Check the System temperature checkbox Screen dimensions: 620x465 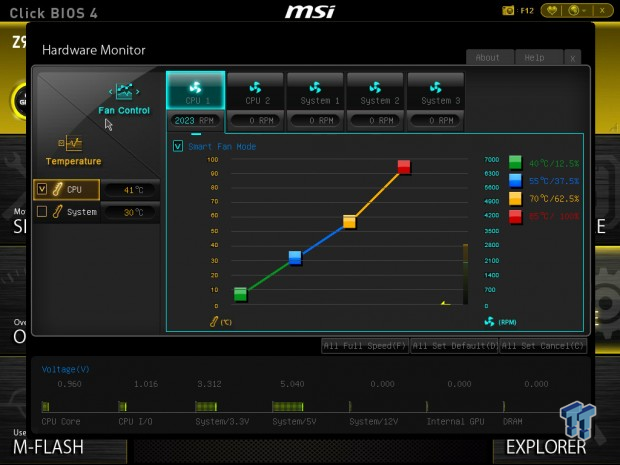pos(42,212)
